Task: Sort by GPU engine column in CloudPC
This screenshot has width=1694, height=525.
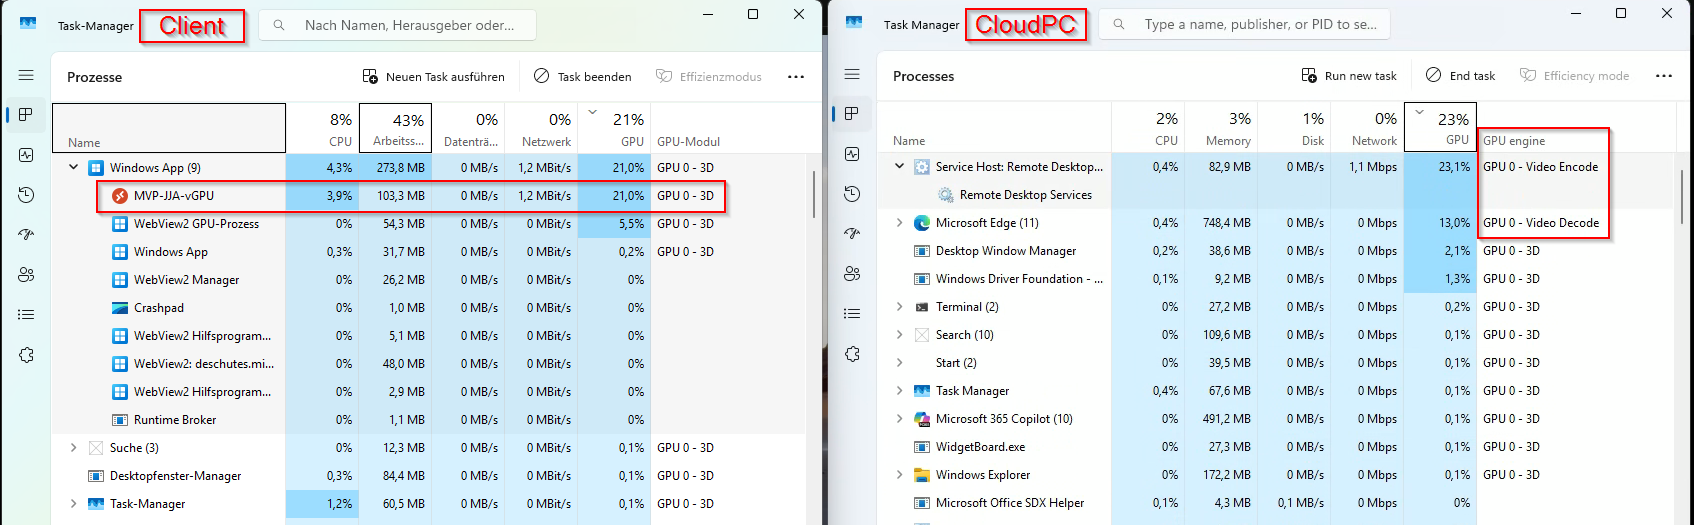Action: [x=1576, y=128]
